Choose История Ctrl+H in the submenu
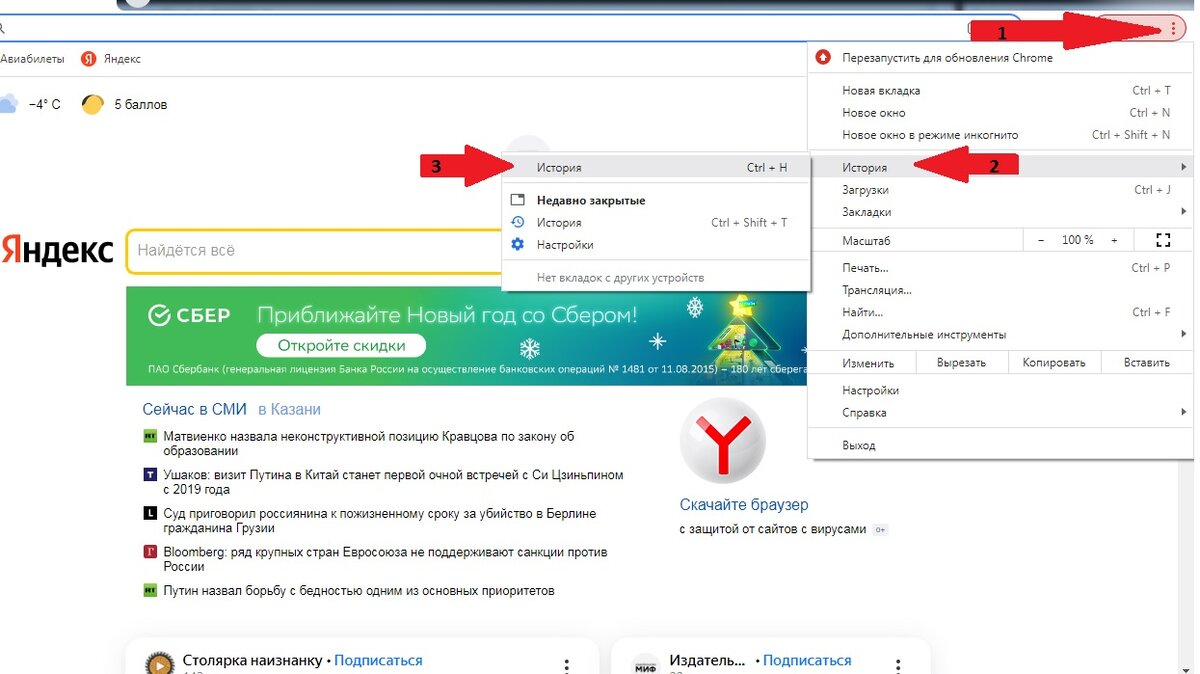 pyautogui.click(x=656, y=167)
